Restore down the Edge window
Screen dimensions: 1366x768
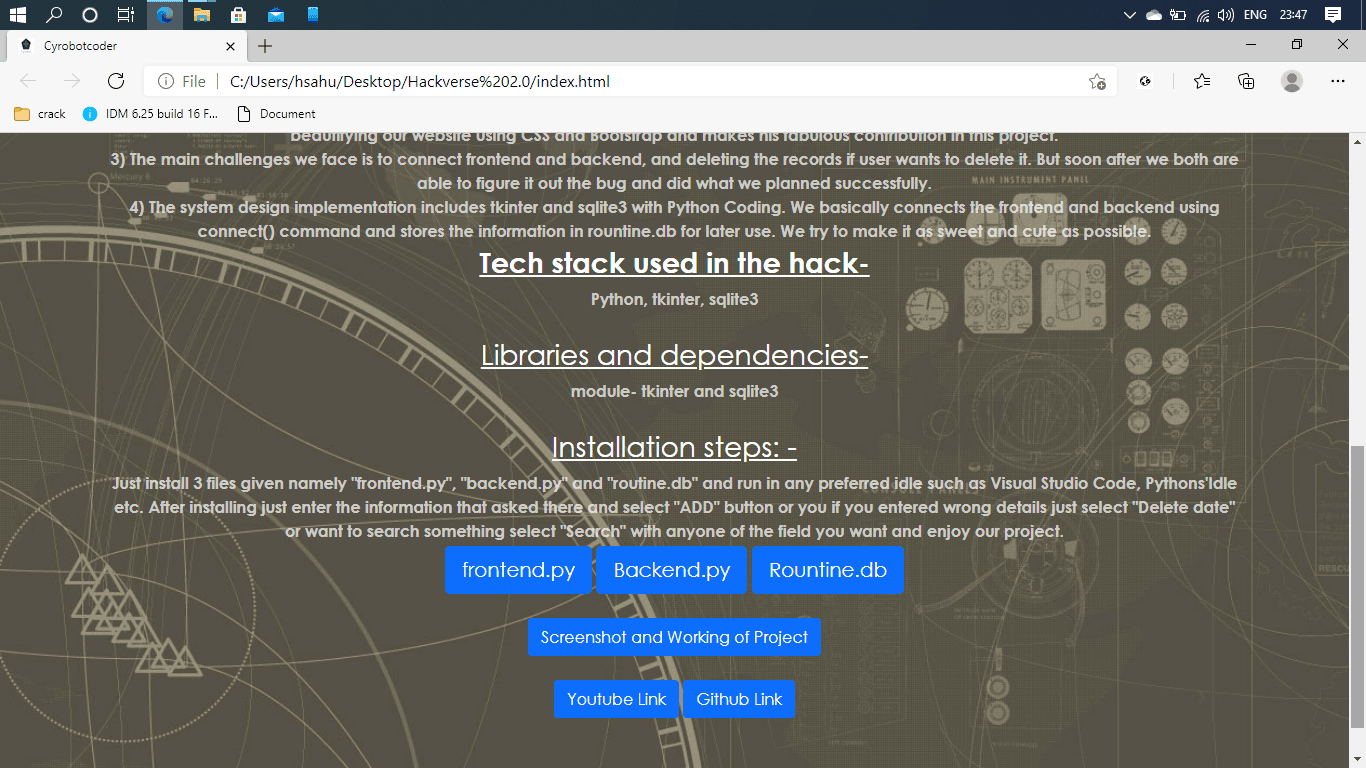click(x=1297, y=45)
